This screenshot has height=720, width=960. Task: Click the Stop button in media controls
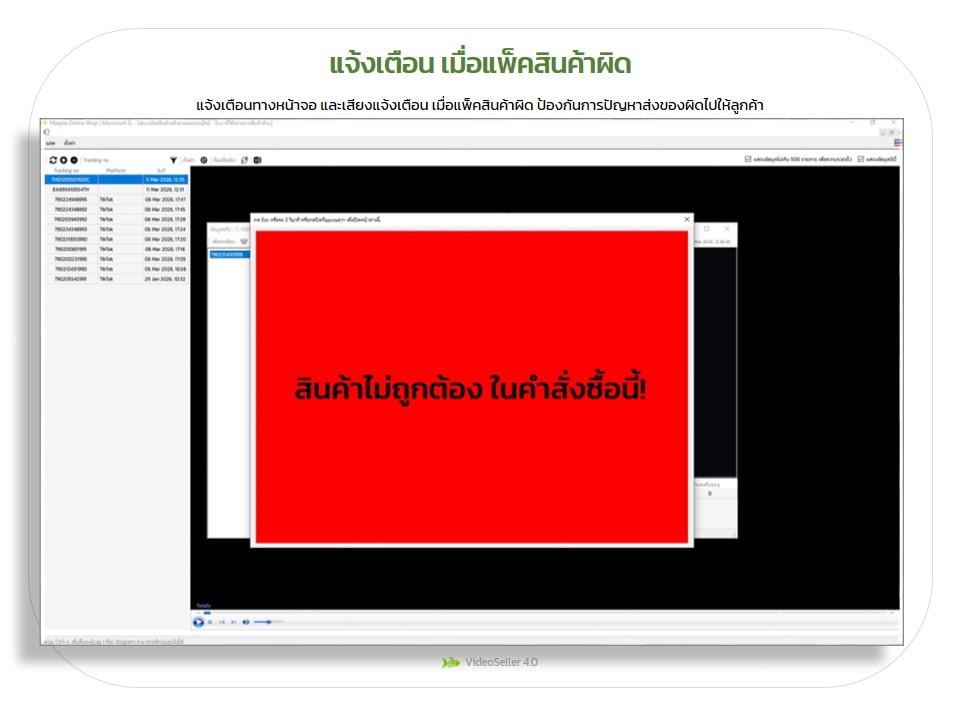[210, 622]
